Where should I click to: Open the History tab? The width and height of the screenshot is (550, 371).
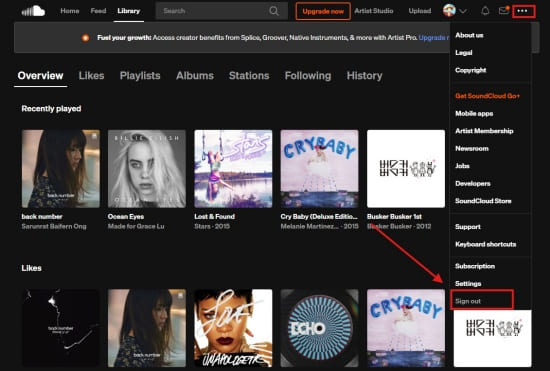tap(364, 76)
